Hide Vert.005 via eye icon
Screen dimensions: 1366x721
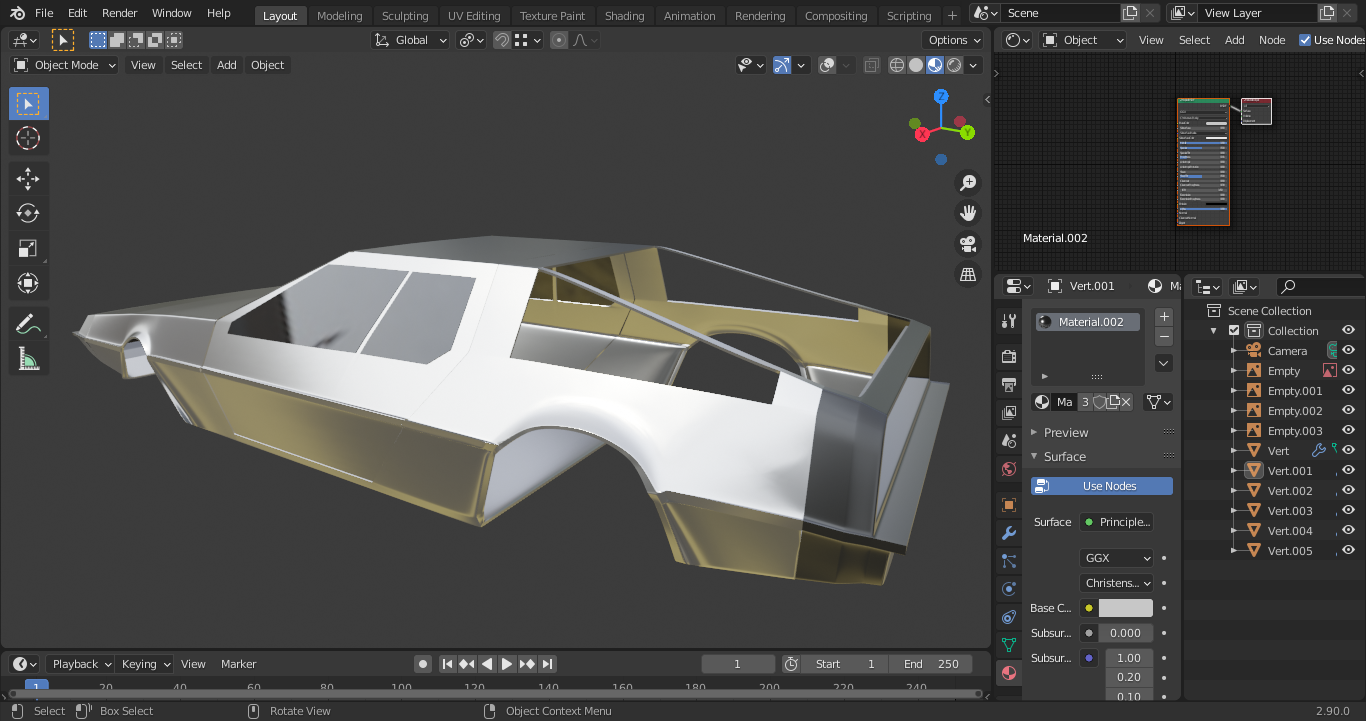pyautogui.click(x=1348, y=550)
